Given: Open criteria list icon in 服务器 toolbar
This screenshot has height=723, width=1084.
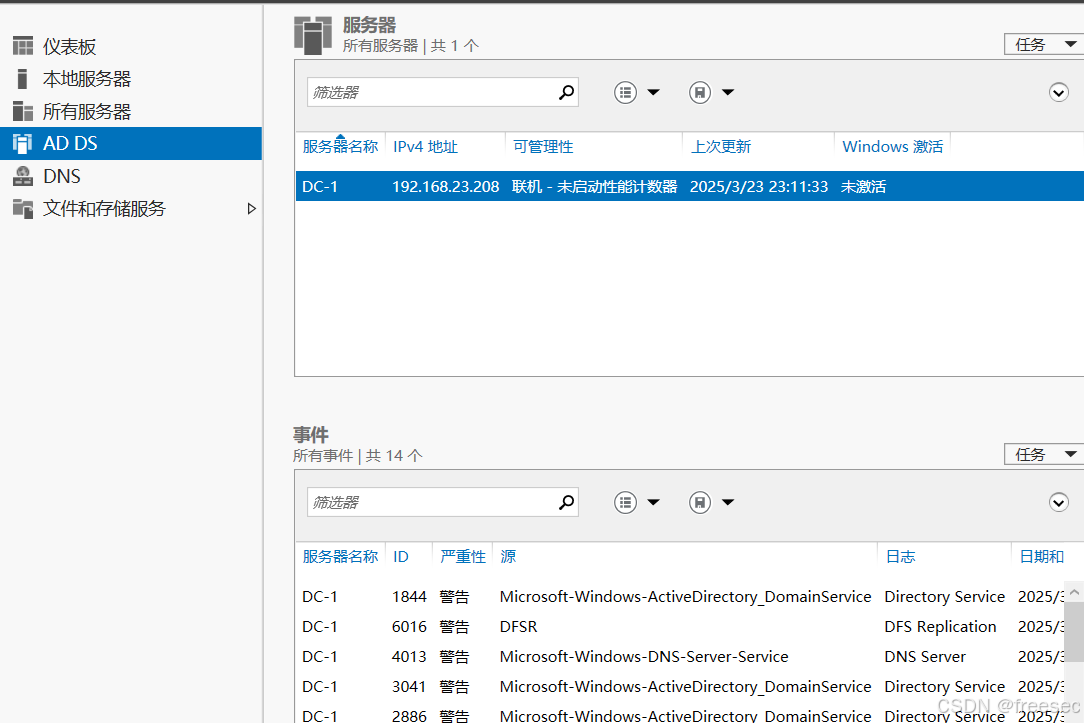Looking at the screenshot, I should click(x=625, y=92).
